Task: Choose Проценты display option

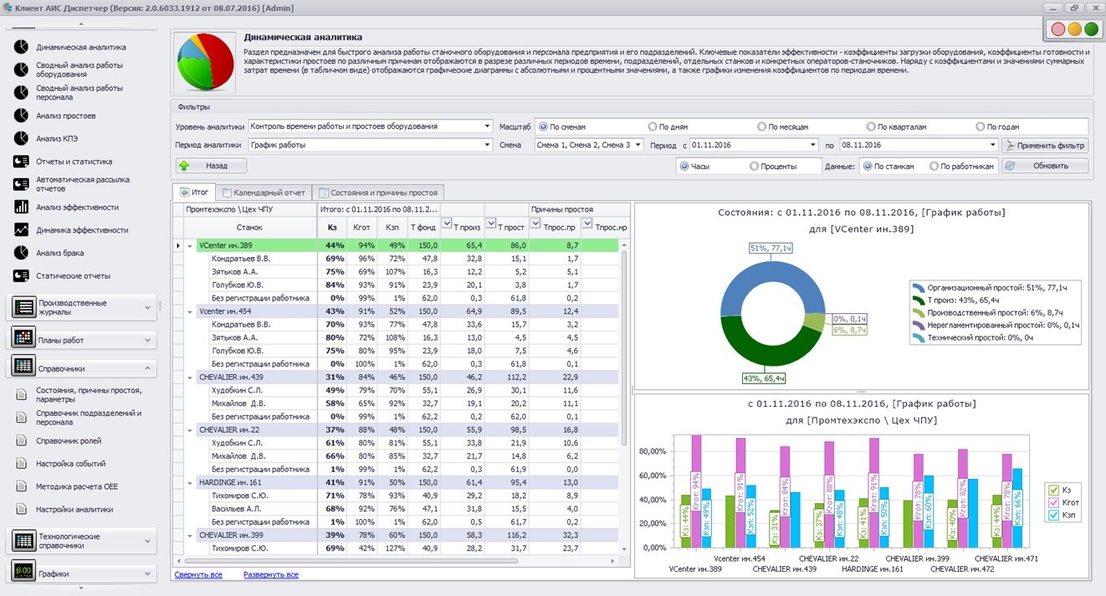Action: coord(754,166)
